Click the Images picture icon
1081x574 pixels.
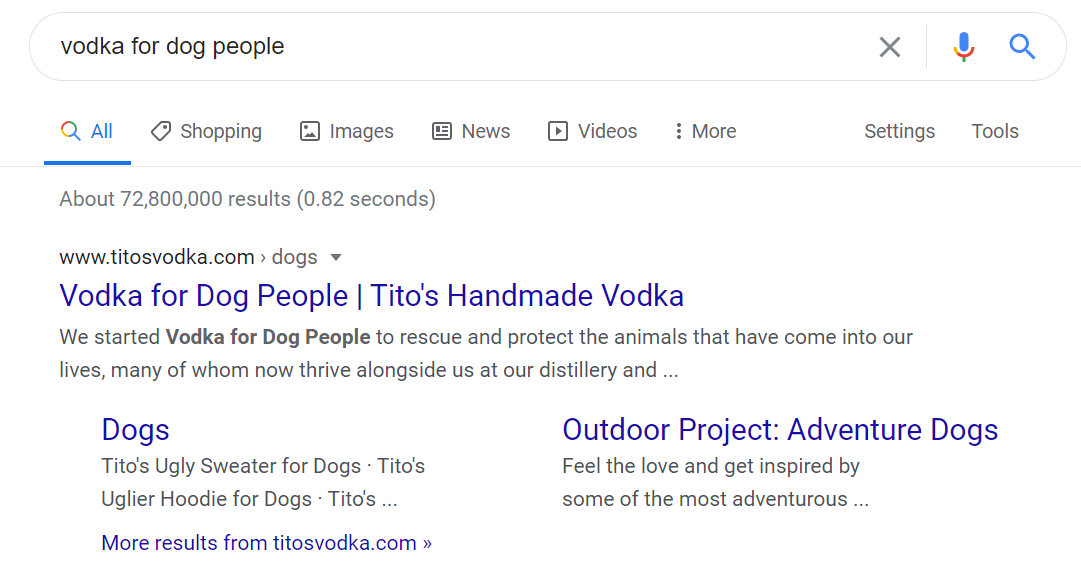(310, 131)
